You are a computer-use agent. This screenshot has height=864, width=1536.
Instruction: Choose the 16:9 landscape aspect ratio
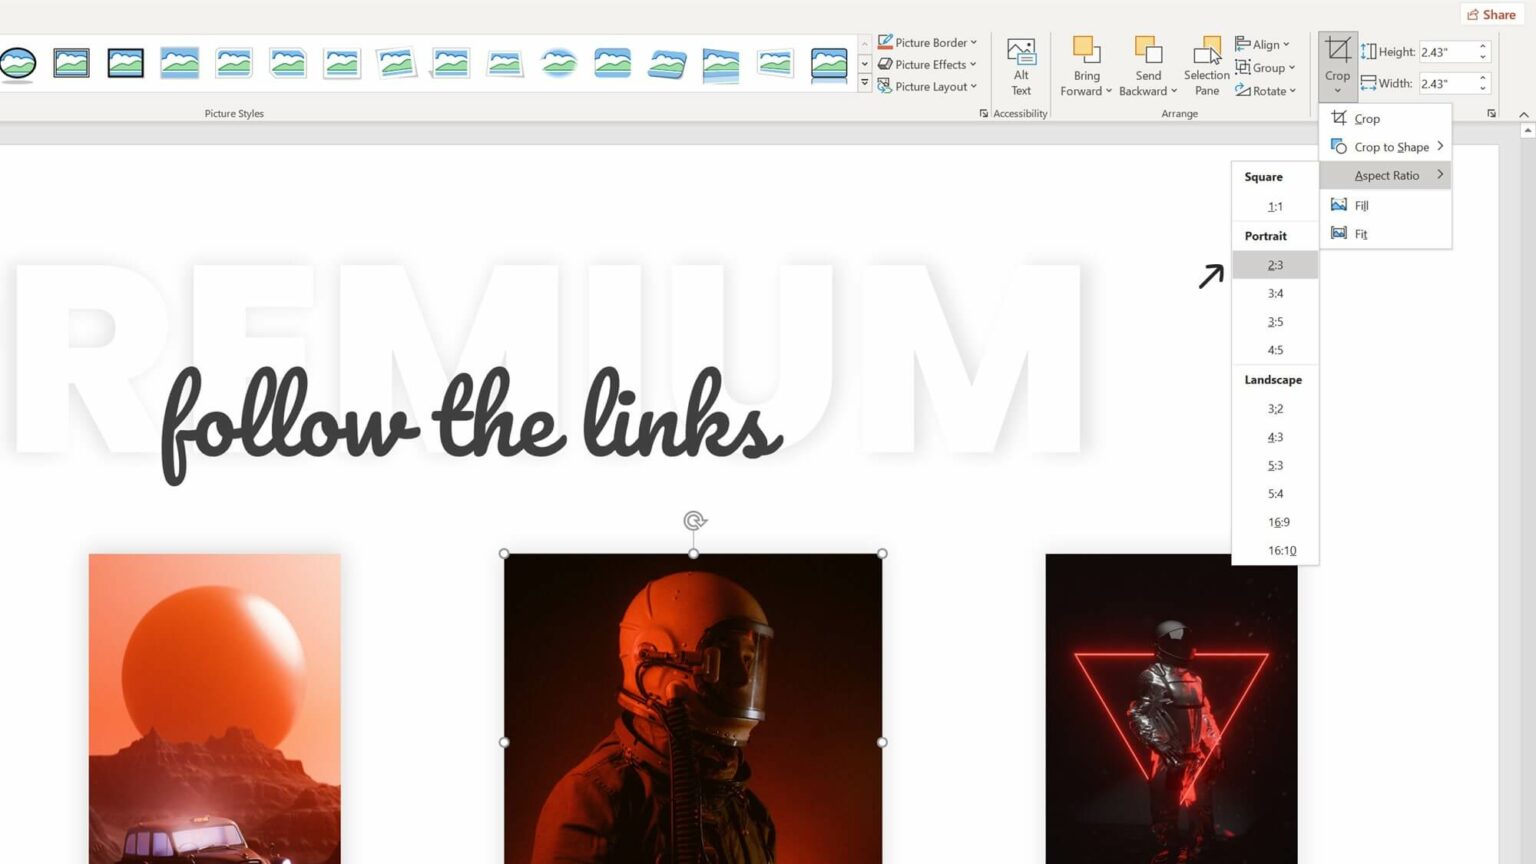click(1278, 521)
